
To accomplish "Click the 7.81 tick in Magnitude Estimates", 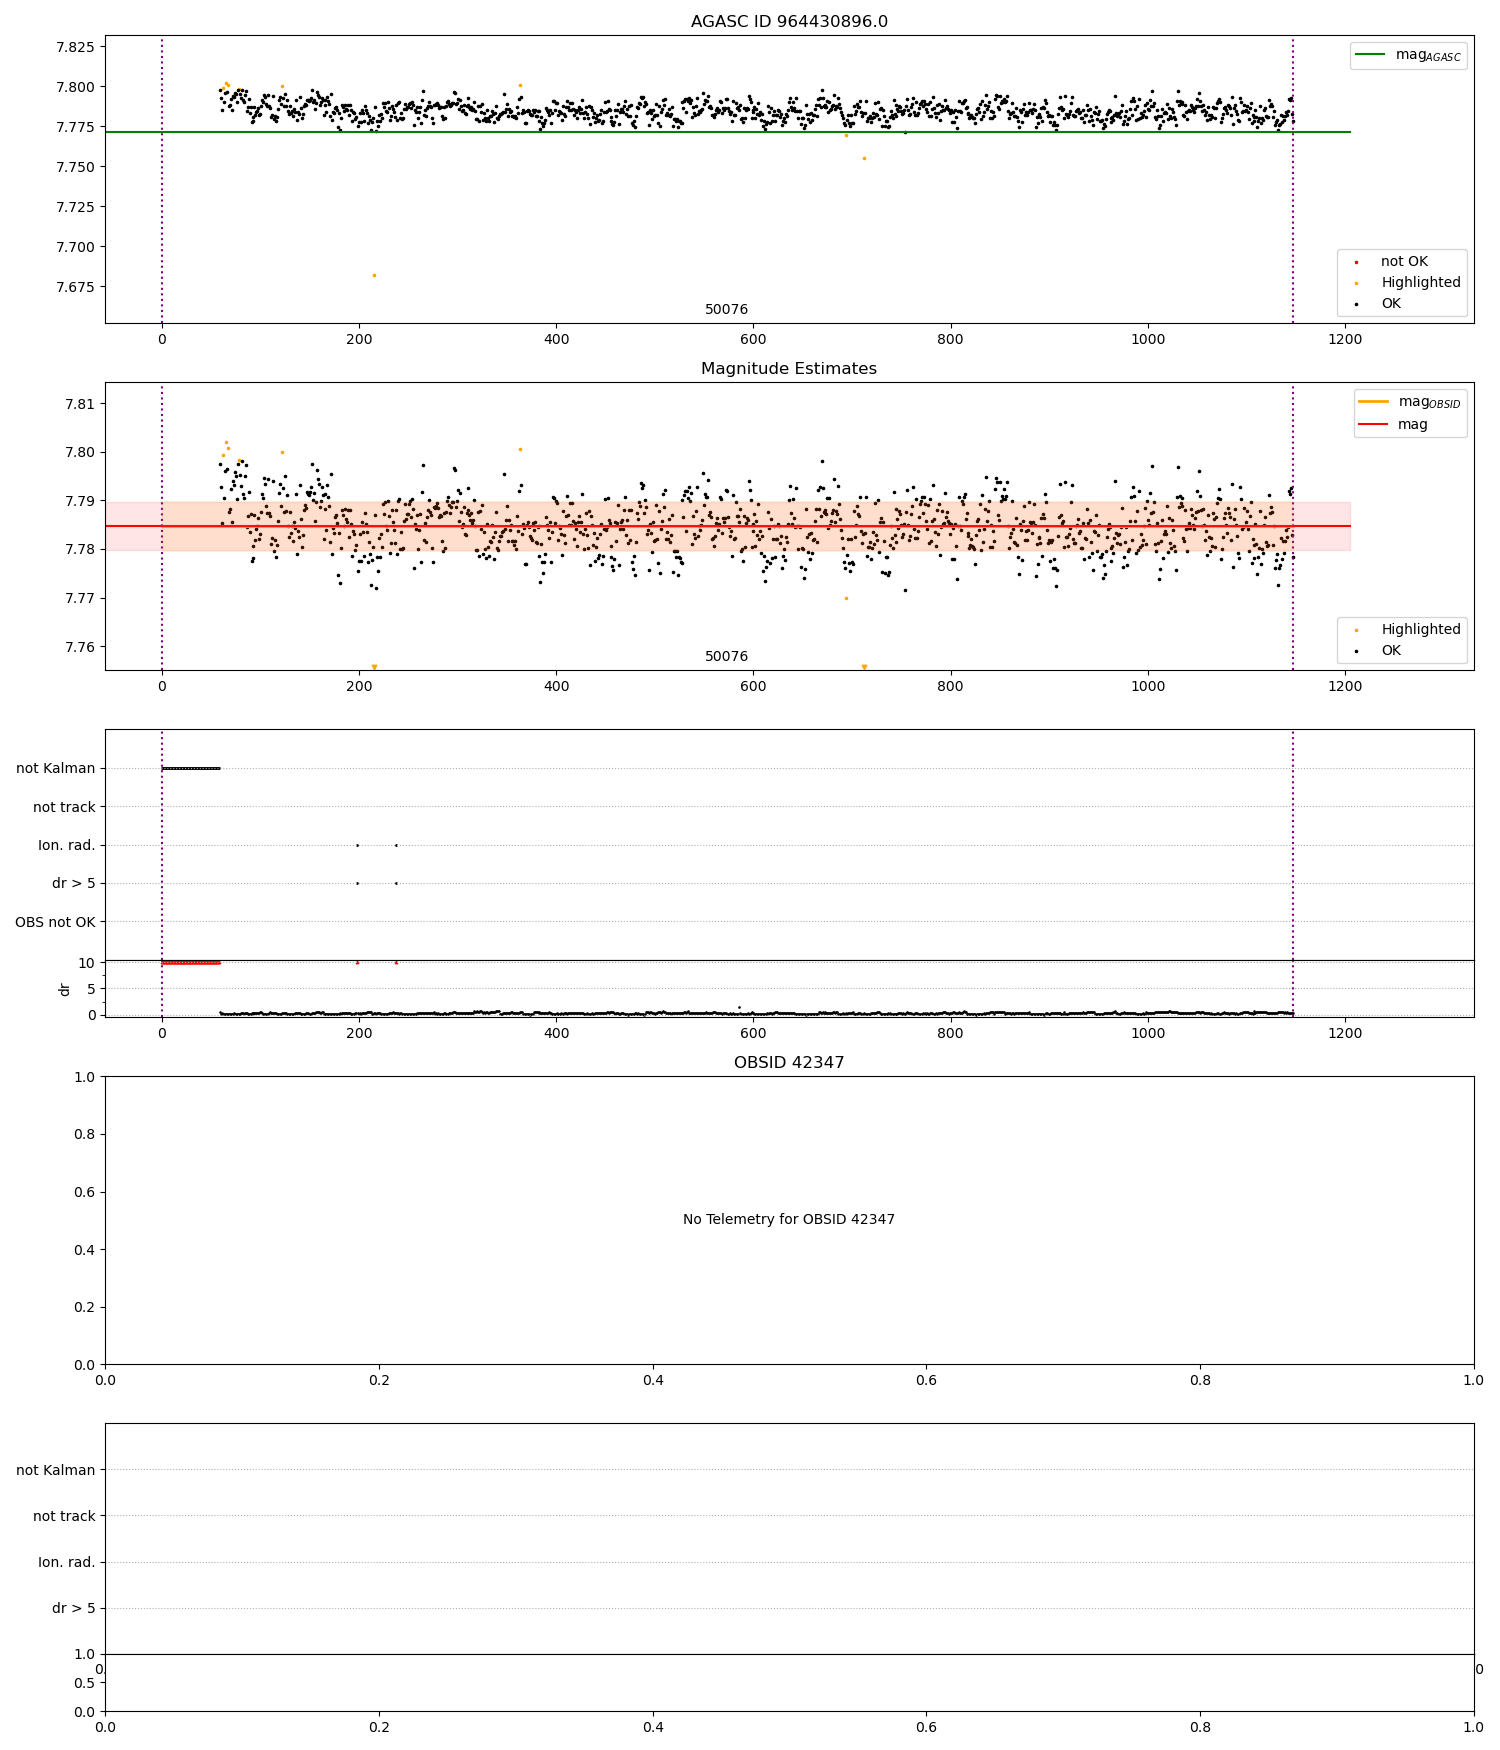I will pos(80,404).
